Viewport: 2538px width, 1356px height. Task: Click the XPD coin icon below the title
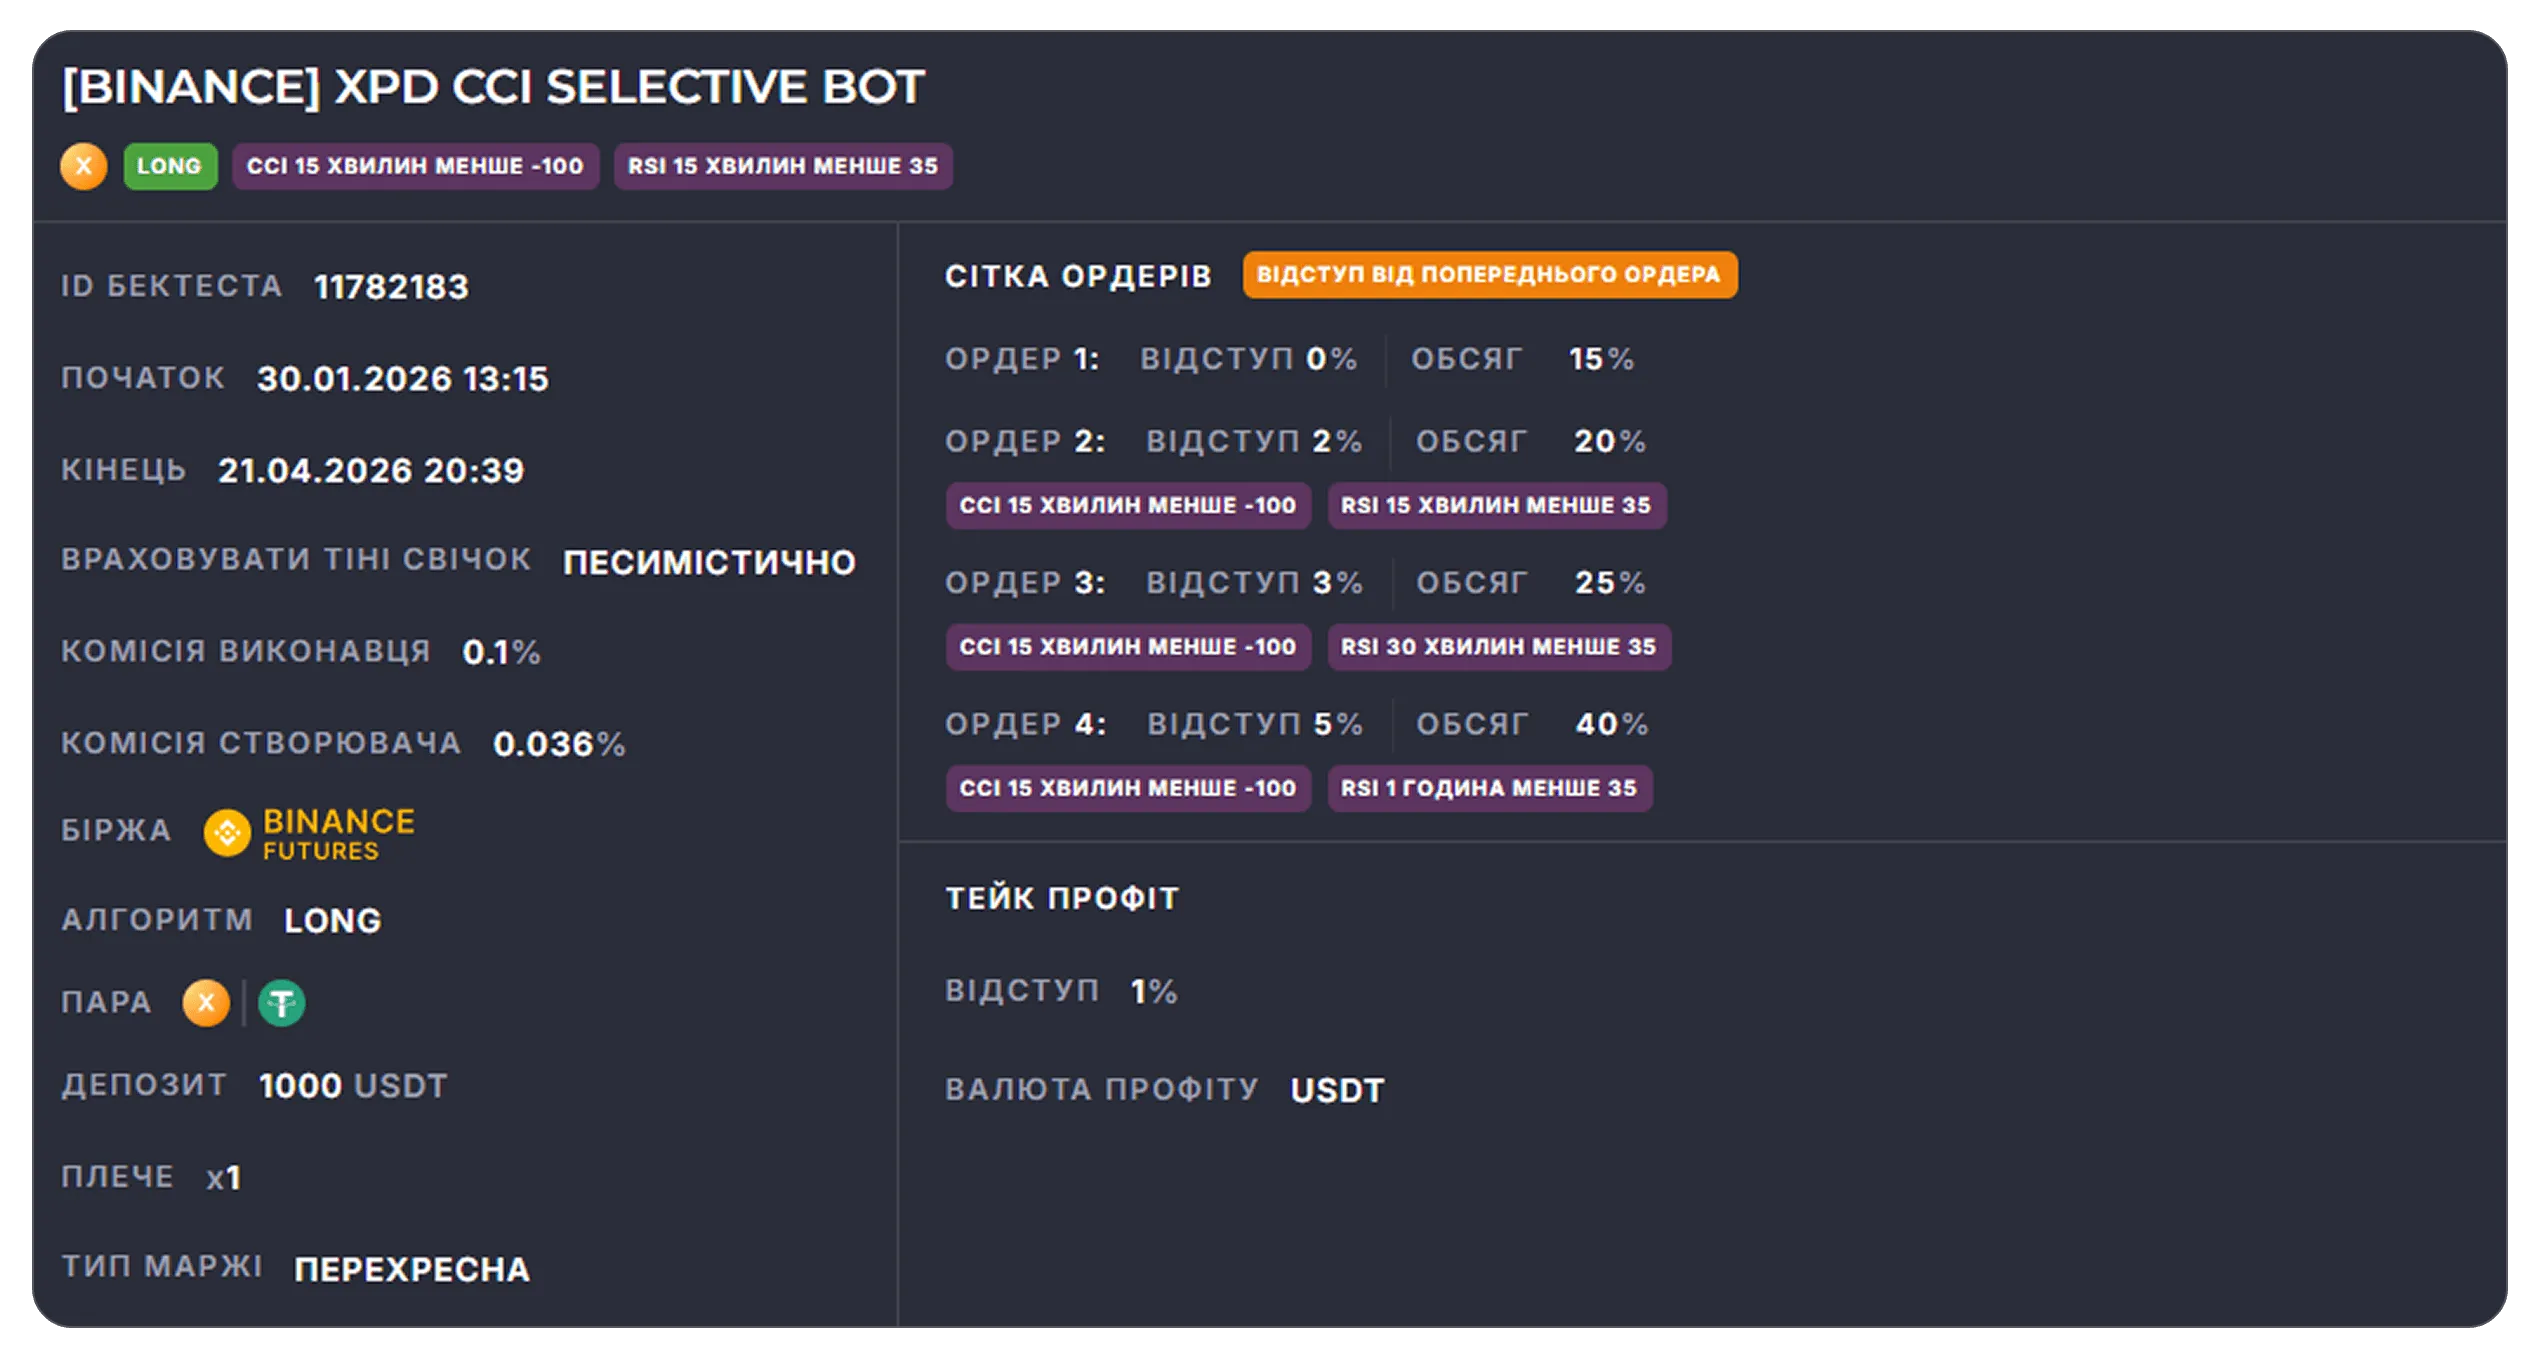tap(83, 166)
